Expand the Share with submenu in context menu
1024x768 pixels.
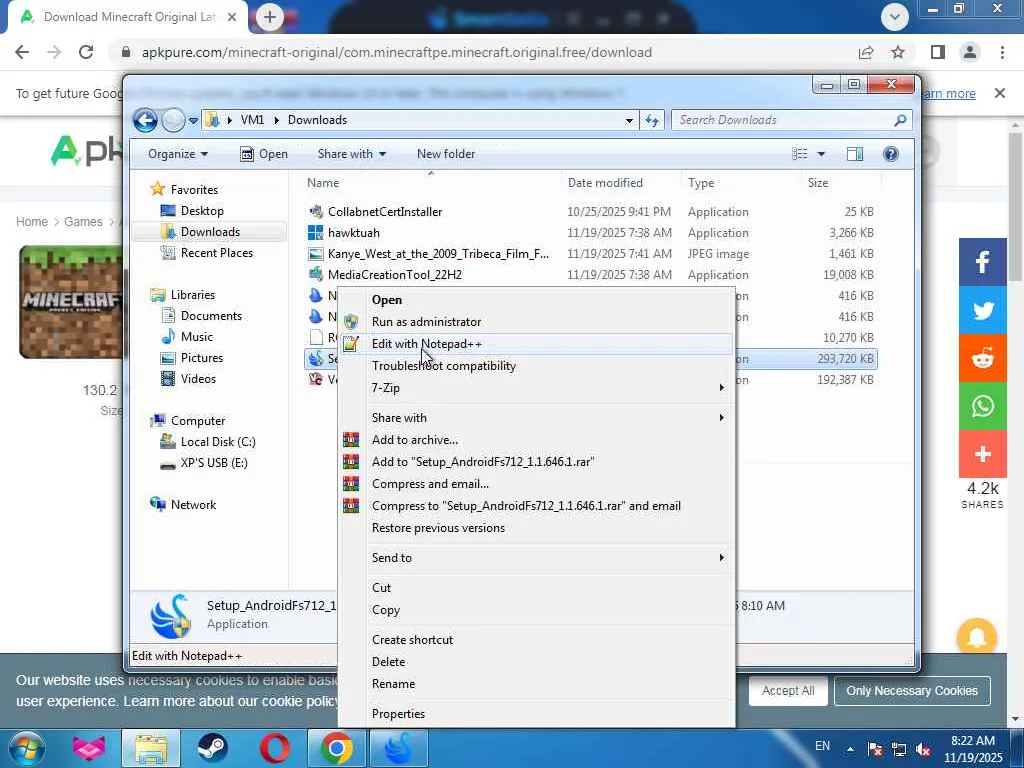[536, 418]
